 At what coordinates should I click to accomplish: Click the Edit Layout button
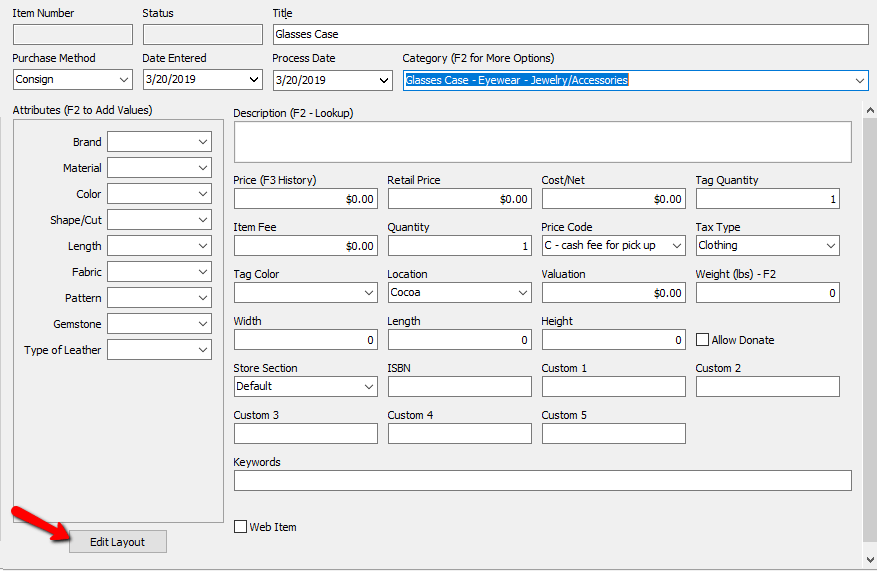[117, 541]
